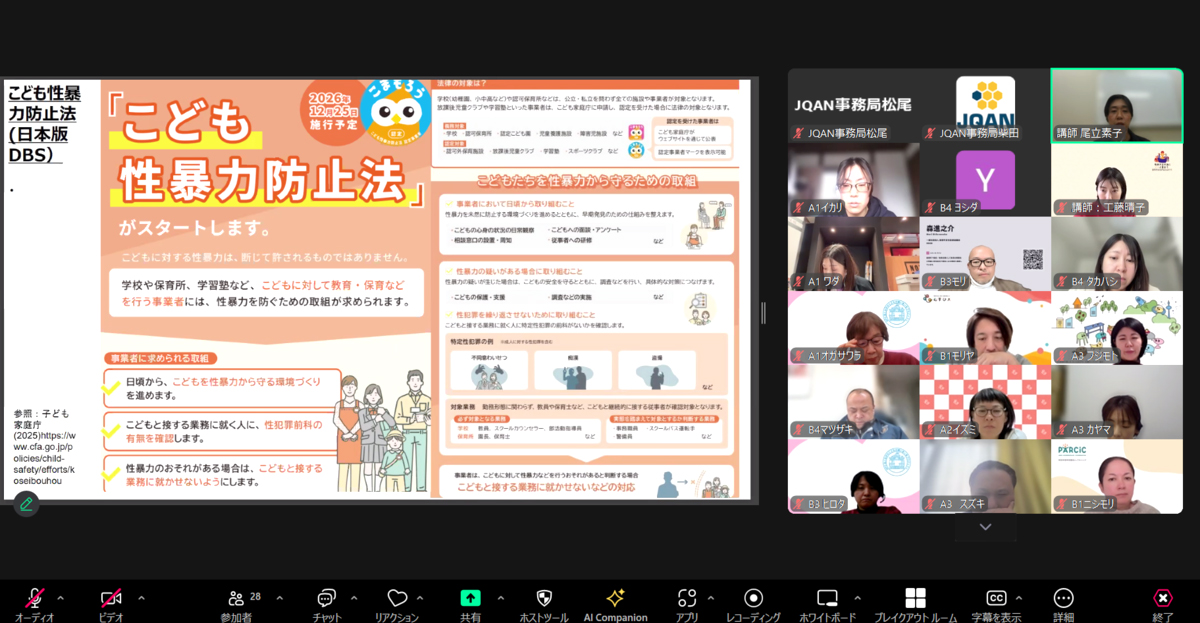Open the リアクション menu

coord(399,600)
